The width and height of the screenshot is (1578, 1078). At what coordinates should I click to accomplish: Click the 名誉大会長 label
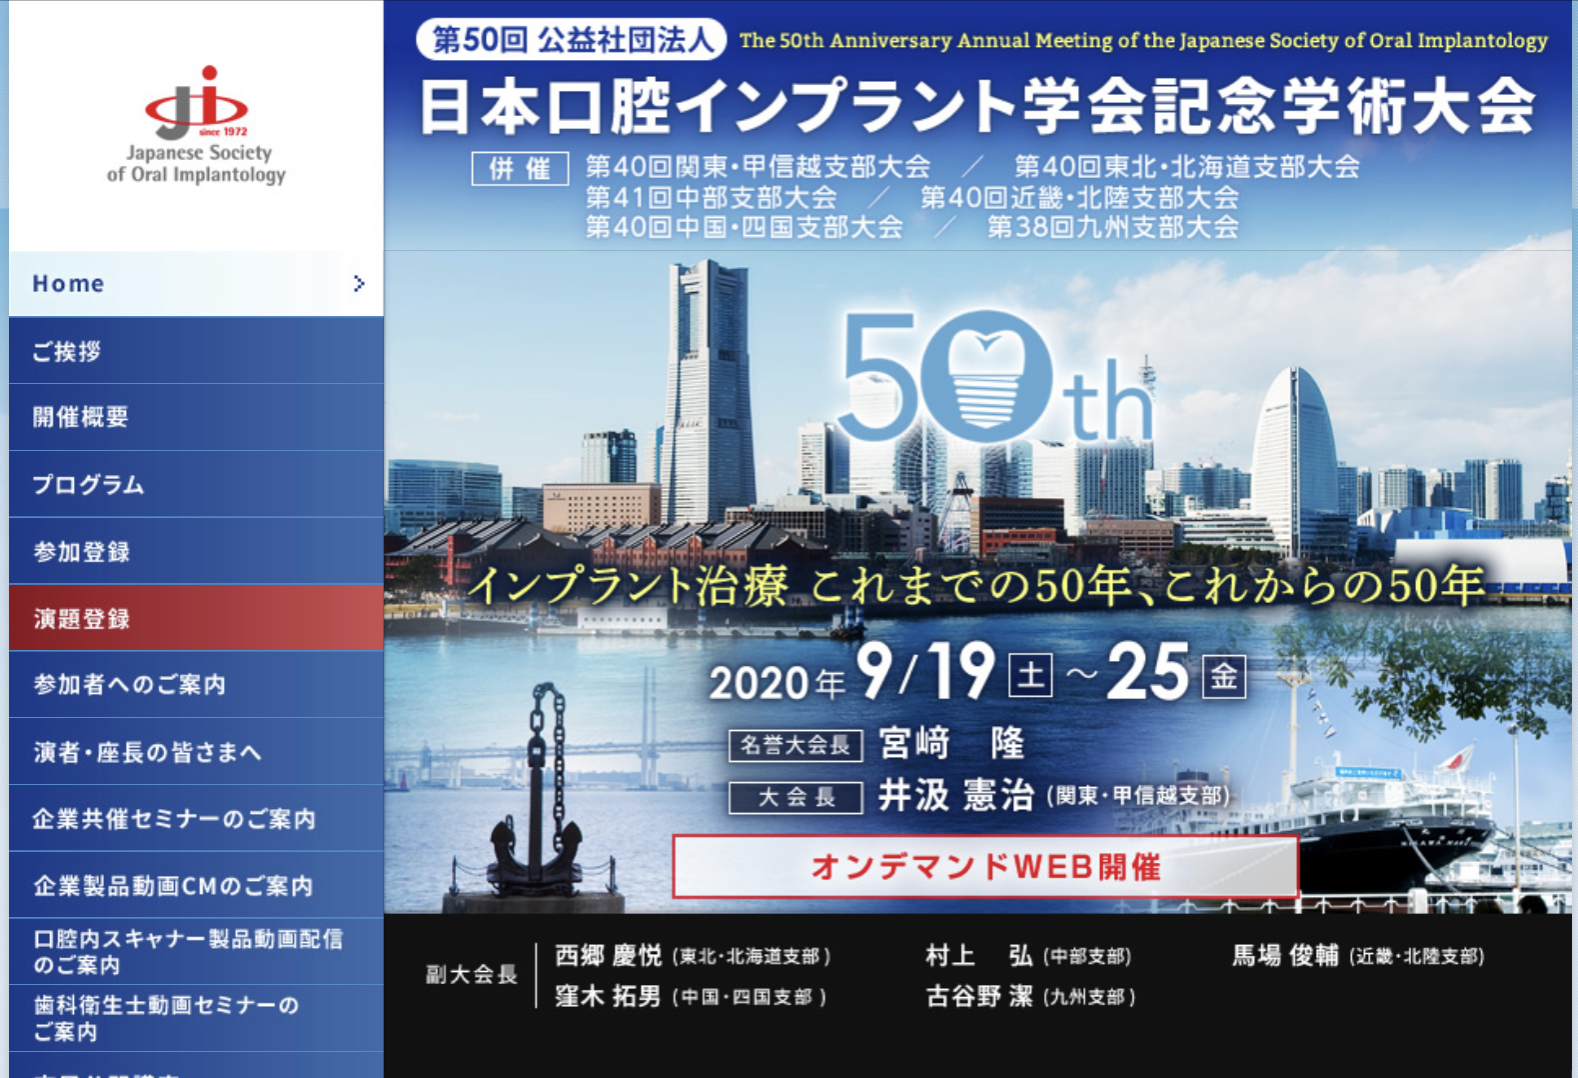796,745
